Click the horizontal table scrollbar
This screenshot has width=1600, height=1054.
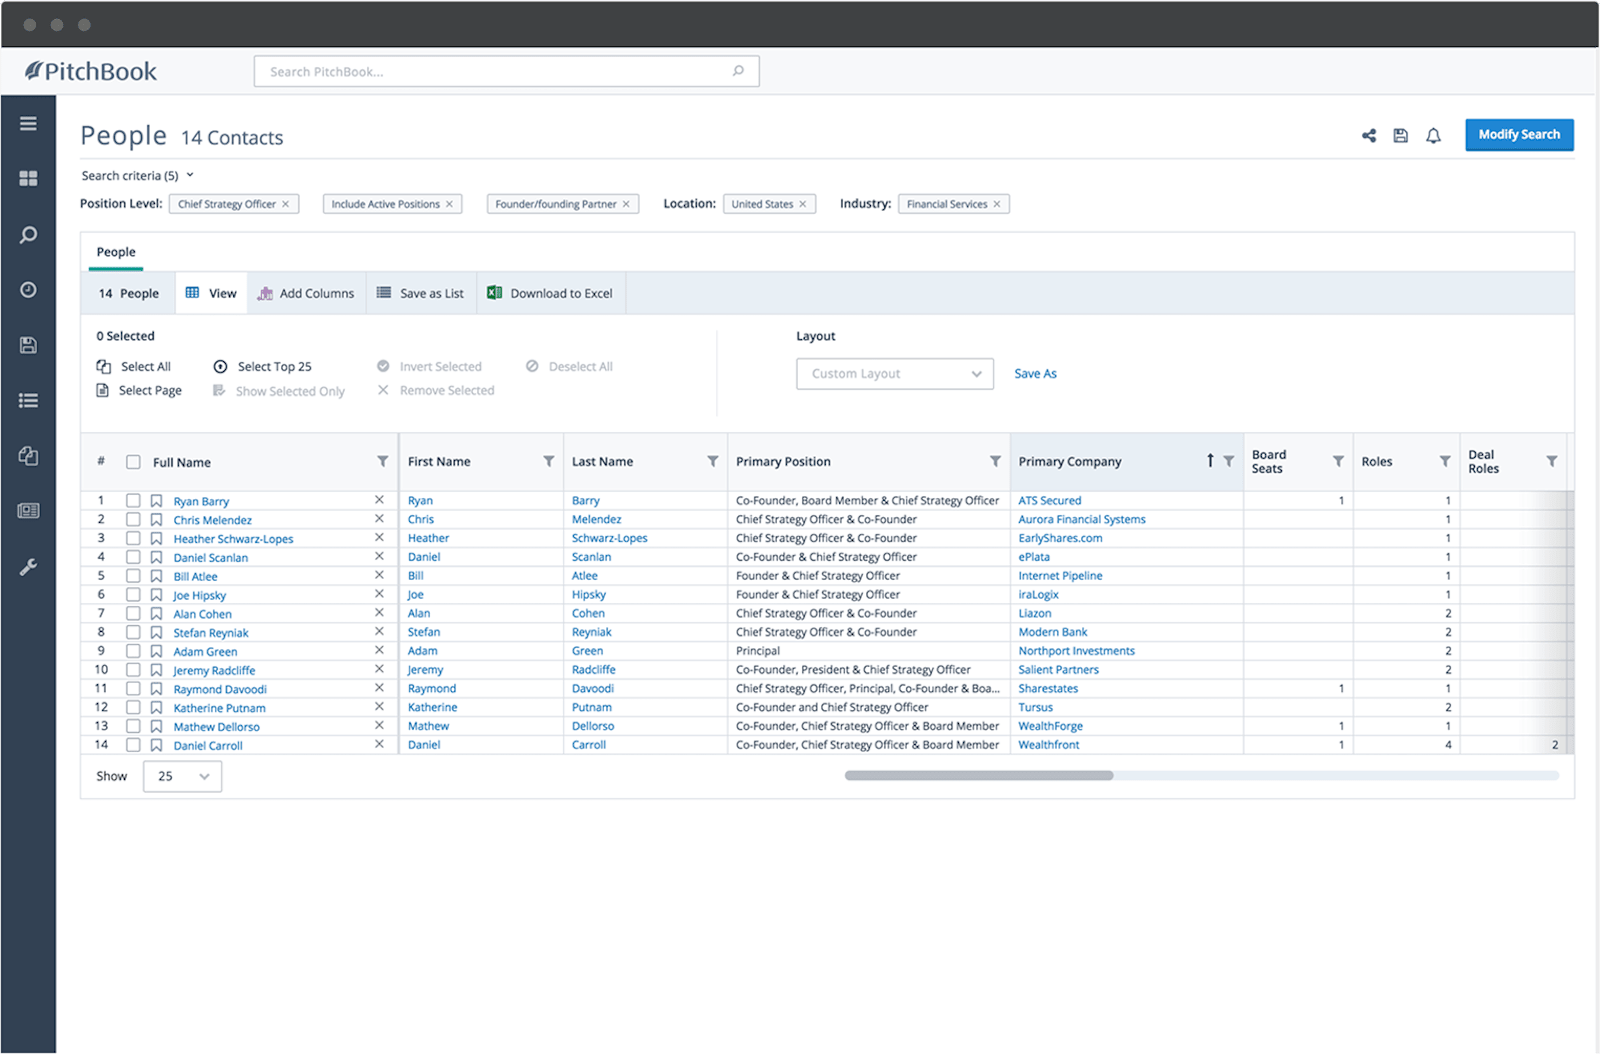(979, 775)
